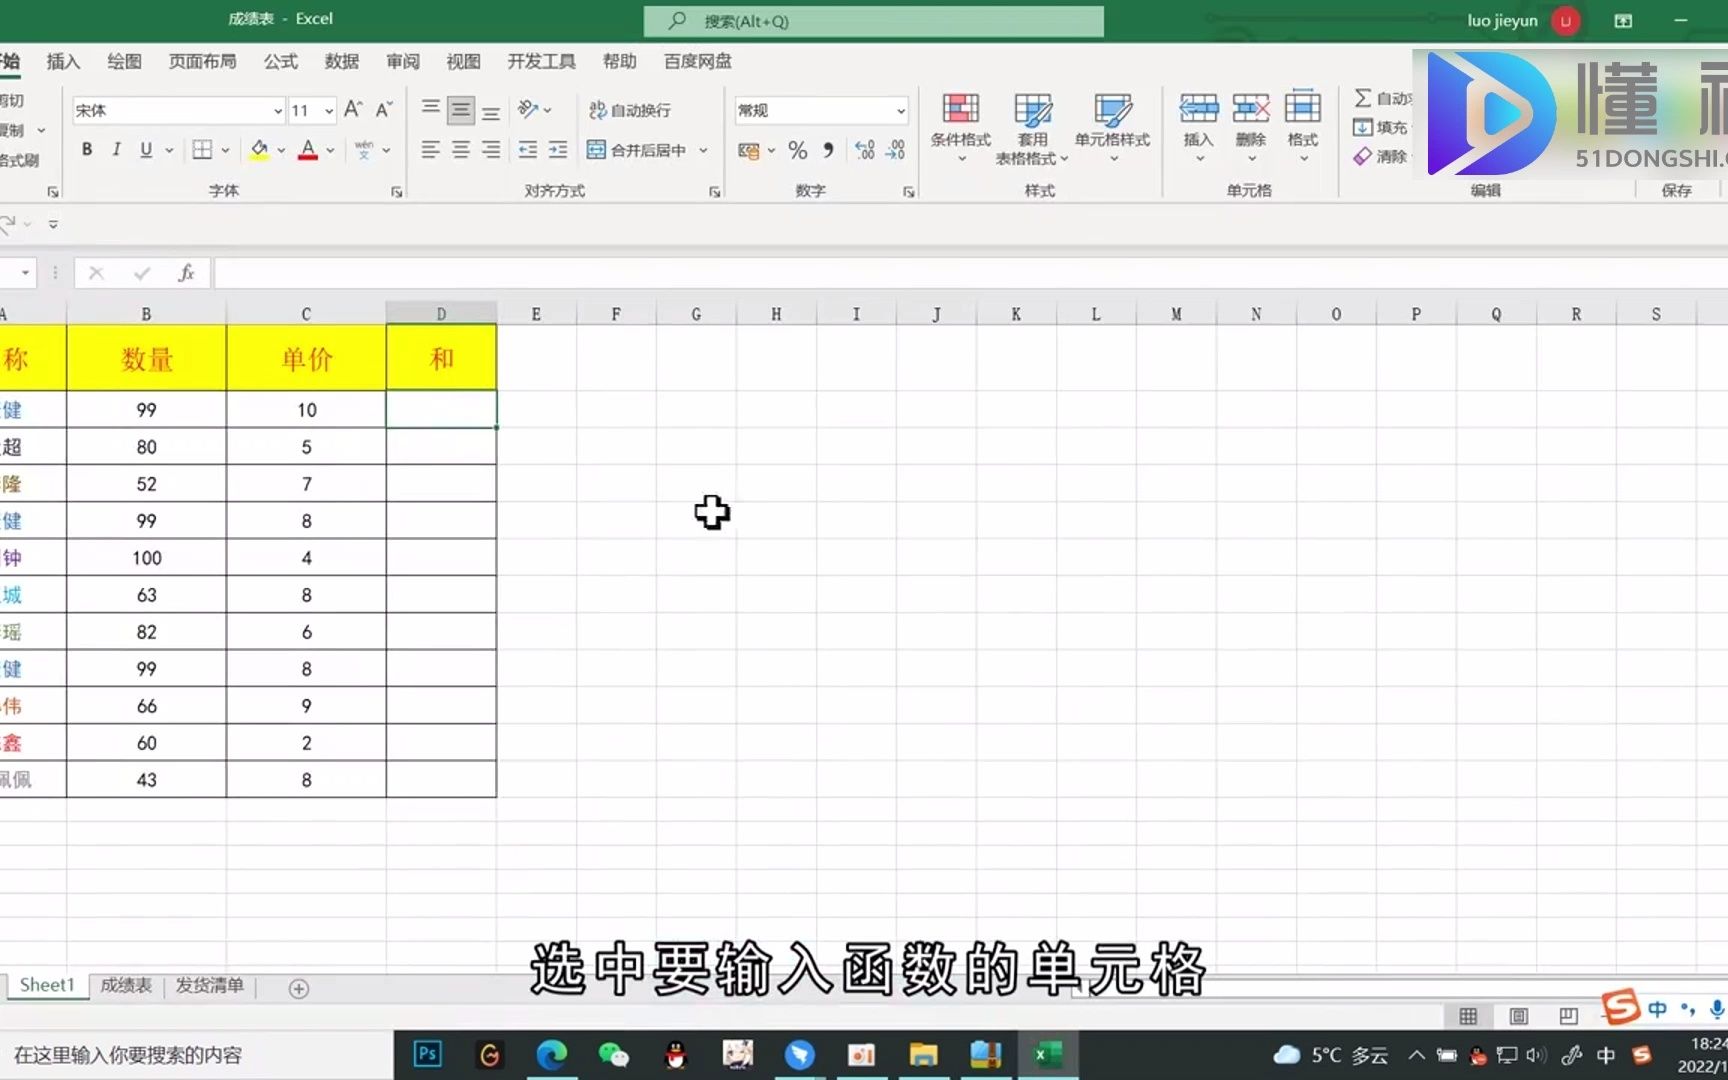Open font color dropdown arrow
The width and height of the screenshot is (1728, 1080).
point(331,150)
